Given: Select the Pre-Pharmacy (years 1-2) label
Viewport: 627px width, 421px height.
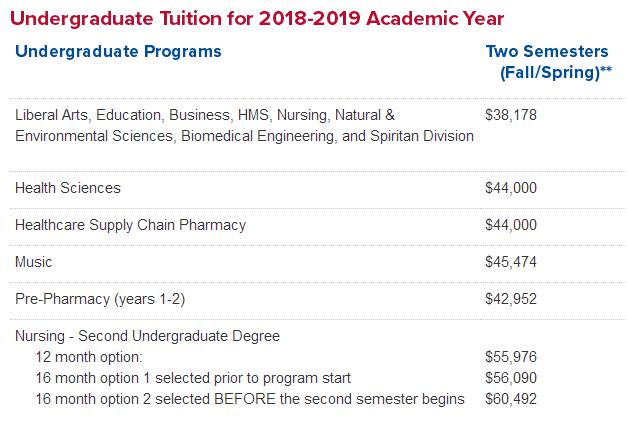Looking at the screenshot, I should click(100, 299).
